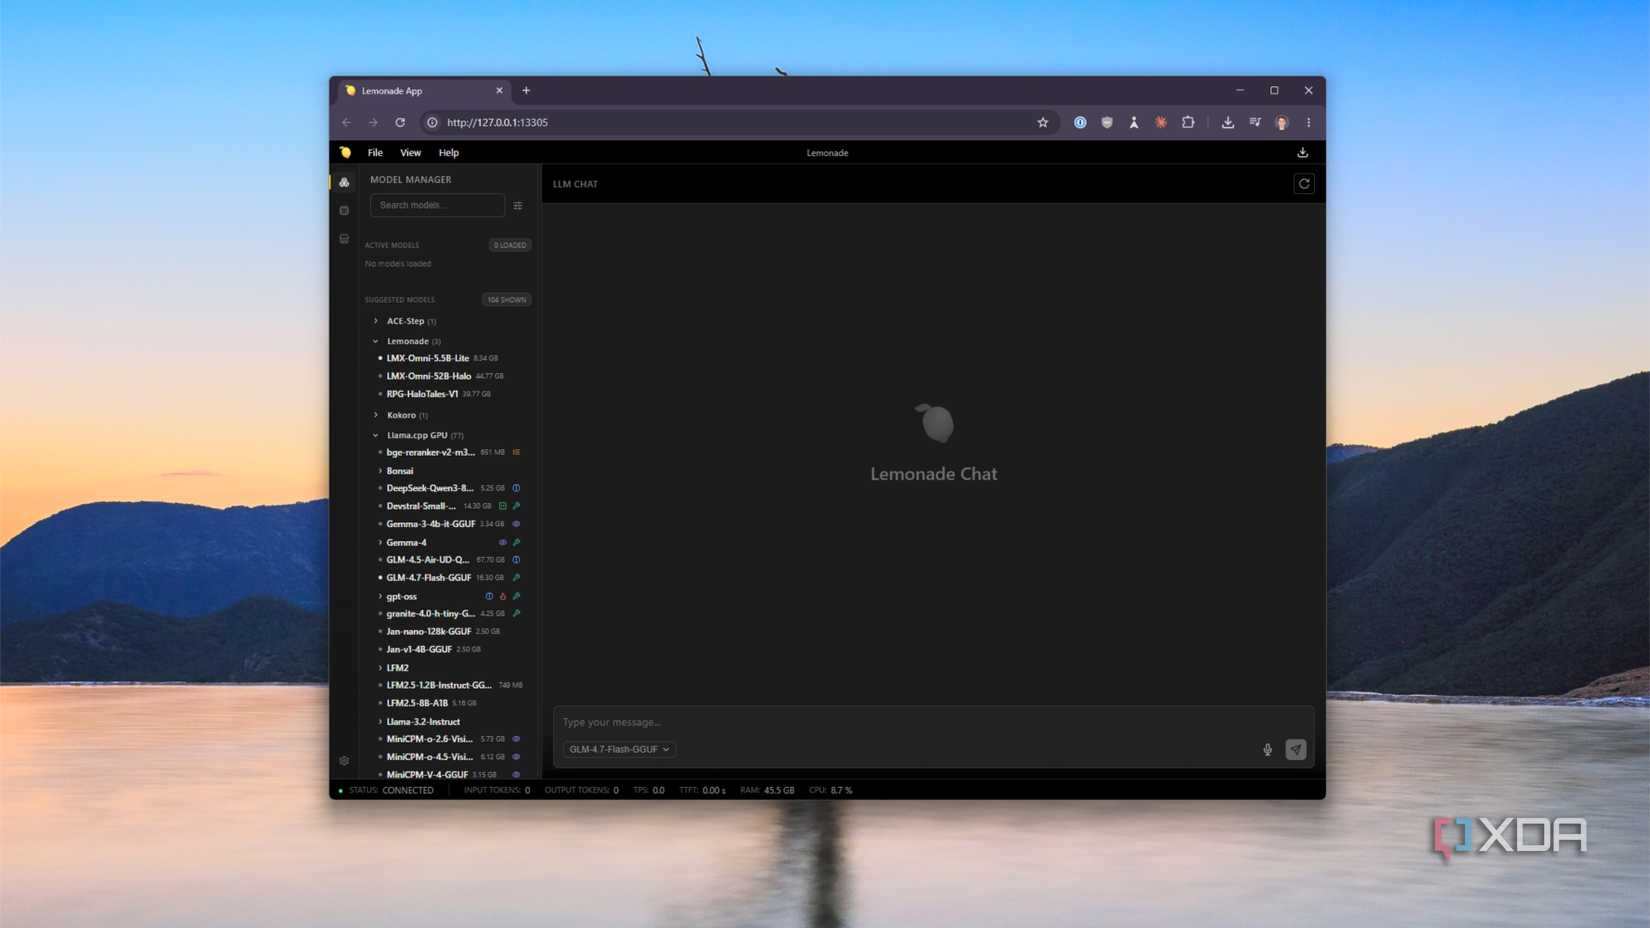Open the browser three-dot menu

[1308, 122]
